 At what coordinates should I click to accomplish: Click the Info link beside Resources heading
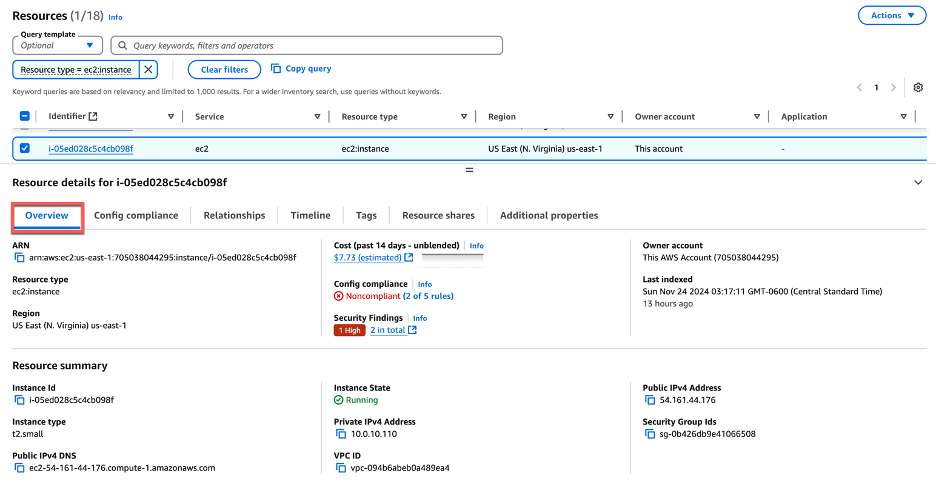pyautogui.click(x=115, y=17)
